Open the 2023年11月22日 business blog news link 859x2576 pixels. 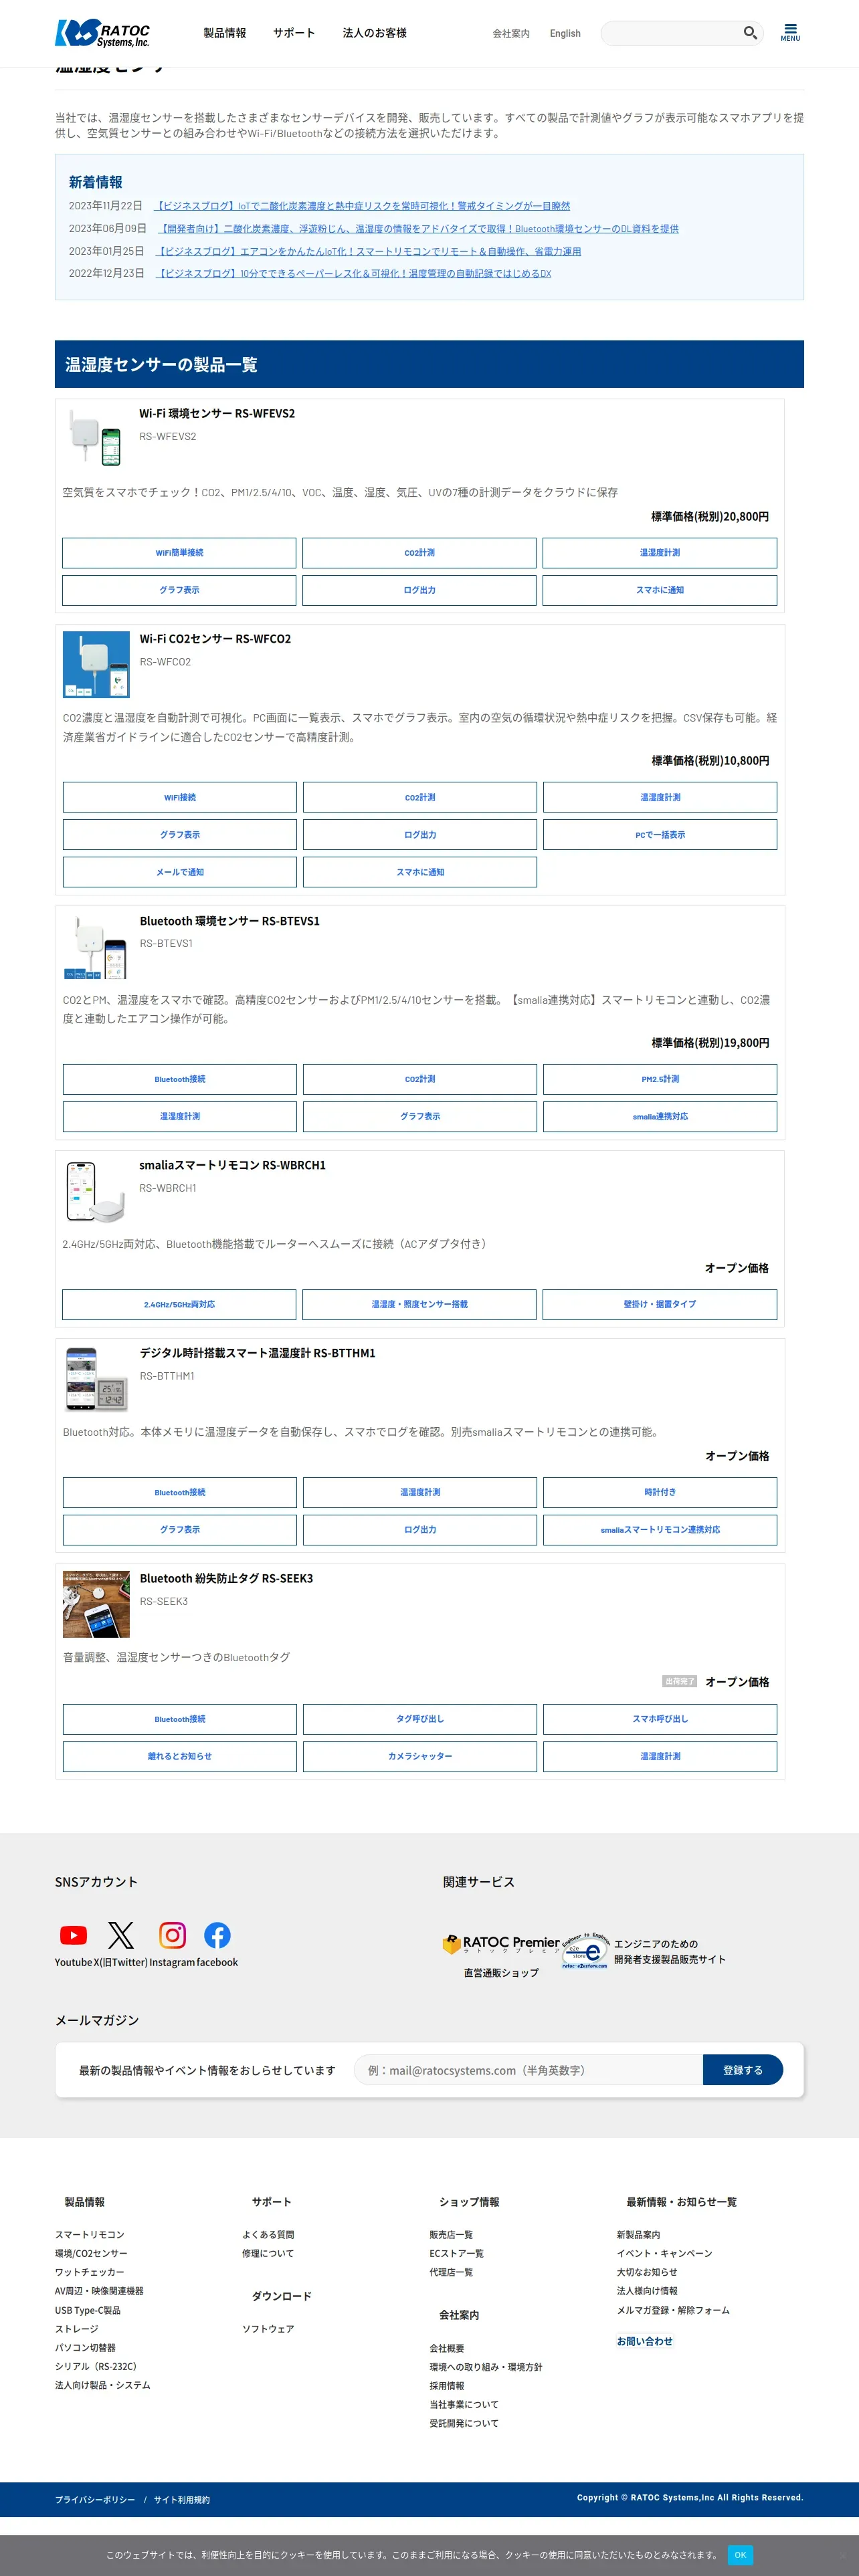click(362, 206)
